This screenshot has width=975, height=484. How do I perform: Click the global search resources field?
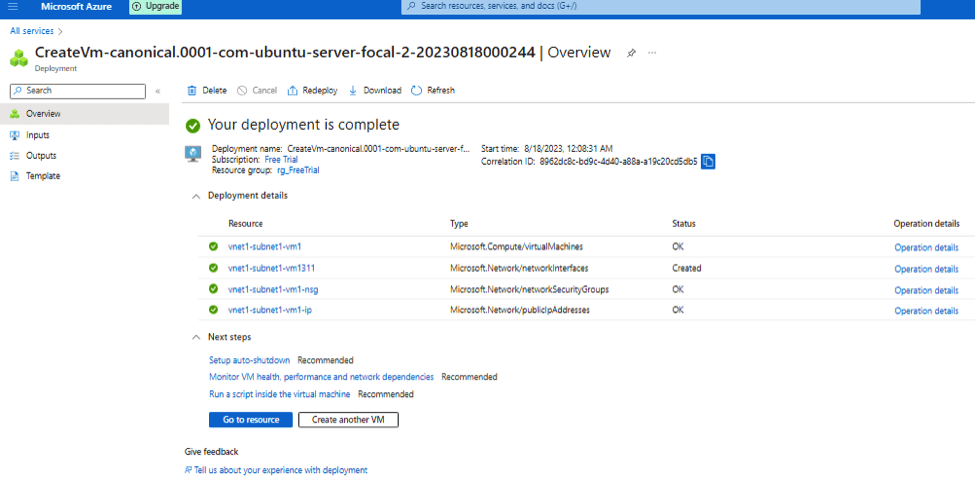pos(660,7)
